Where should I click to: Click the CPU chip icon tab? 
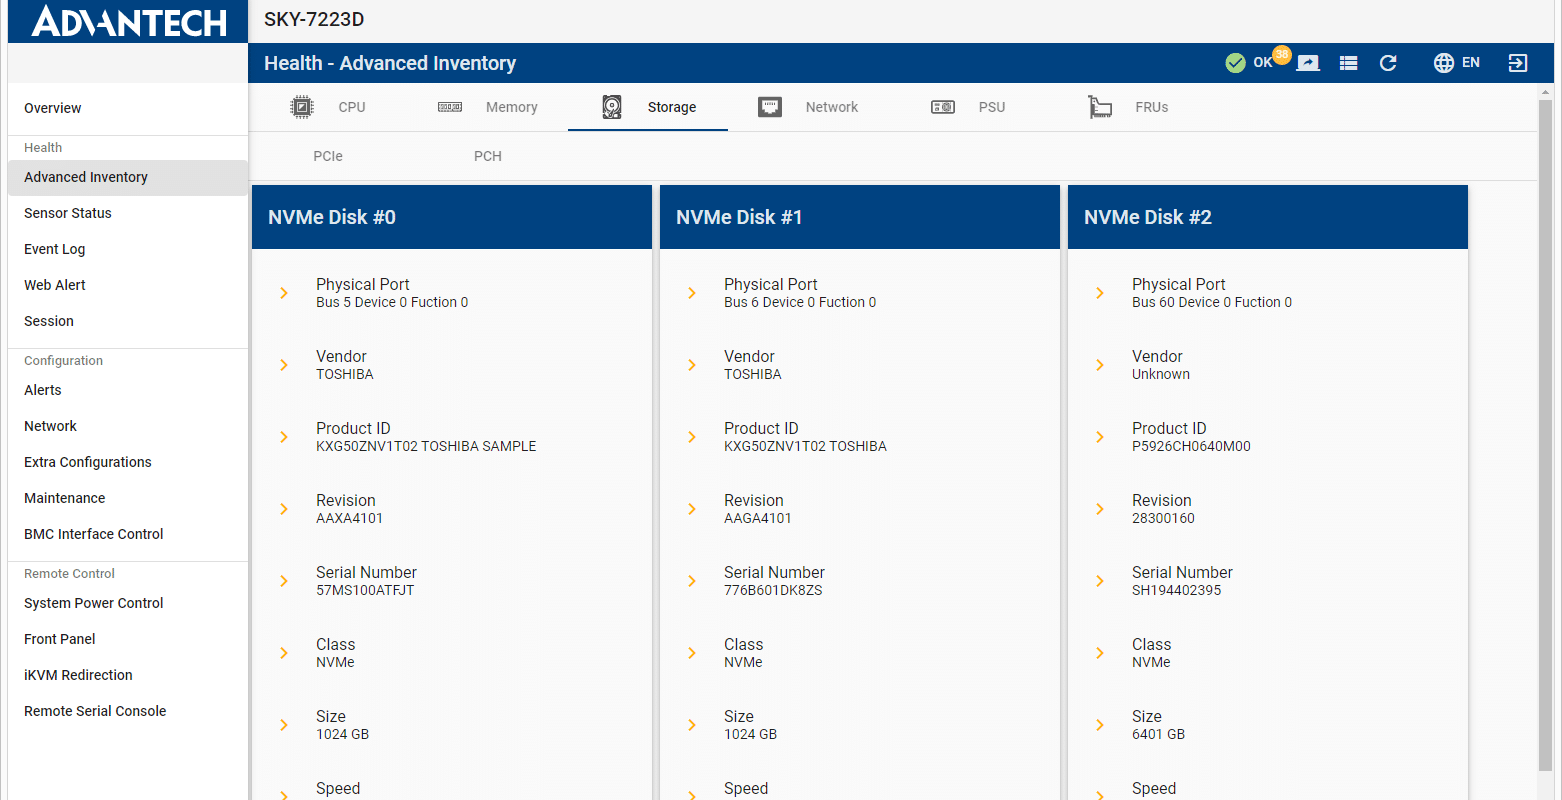tap(302, 107)
